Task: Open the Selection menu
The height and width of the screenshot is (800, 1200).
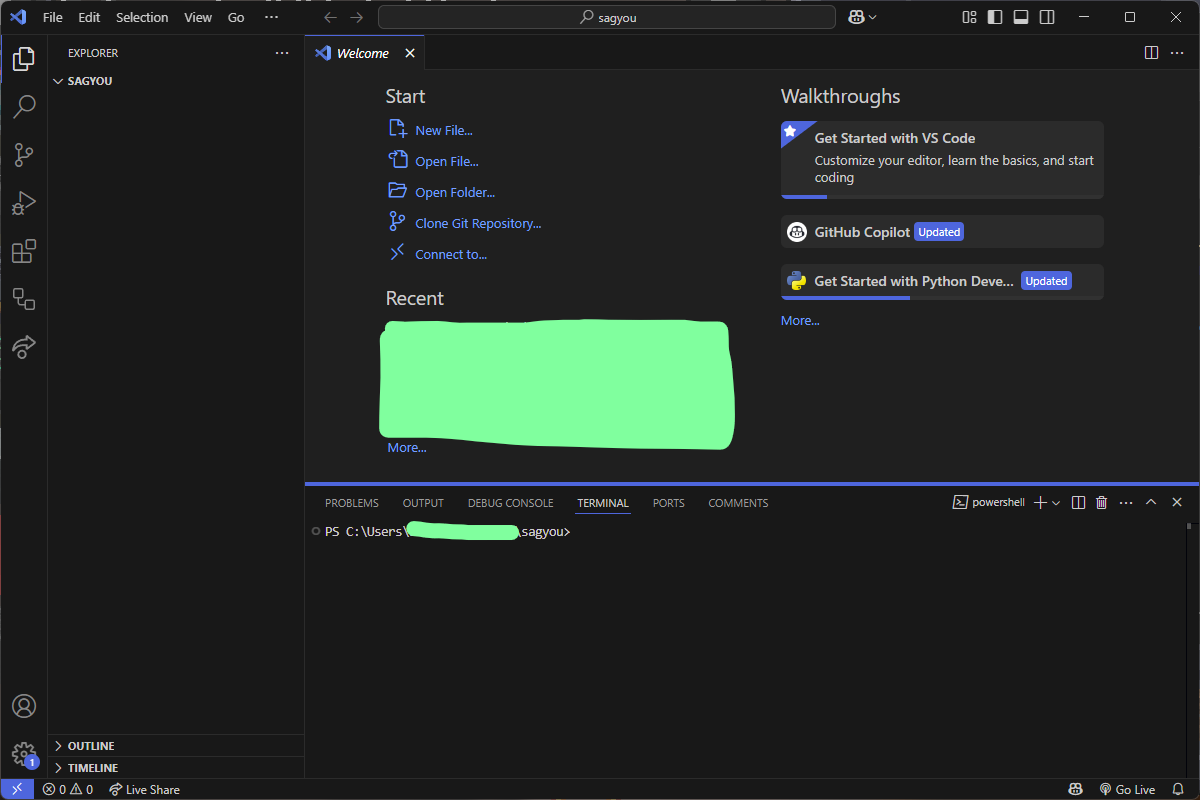Action: click(x=142, y=17)
